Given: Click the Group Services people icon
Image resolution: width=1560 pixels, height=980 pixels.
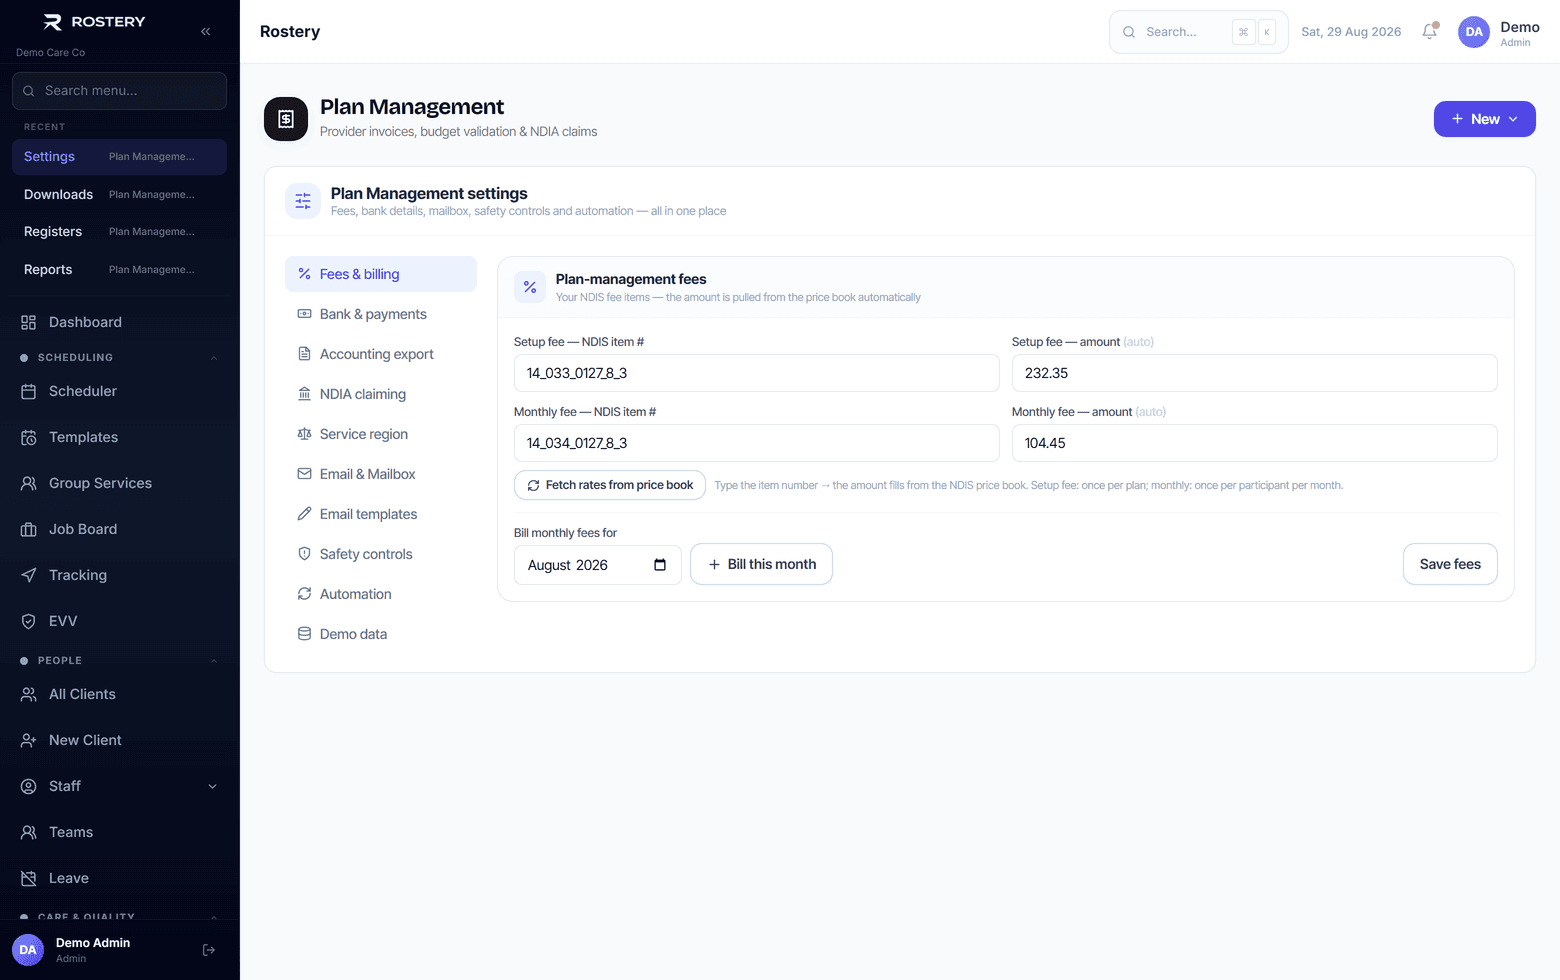Looking at the screenshot, I should (x=29, y=483).
